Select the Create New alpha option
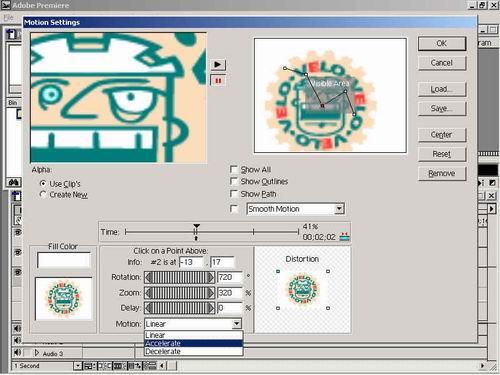 tap(43, 194)
